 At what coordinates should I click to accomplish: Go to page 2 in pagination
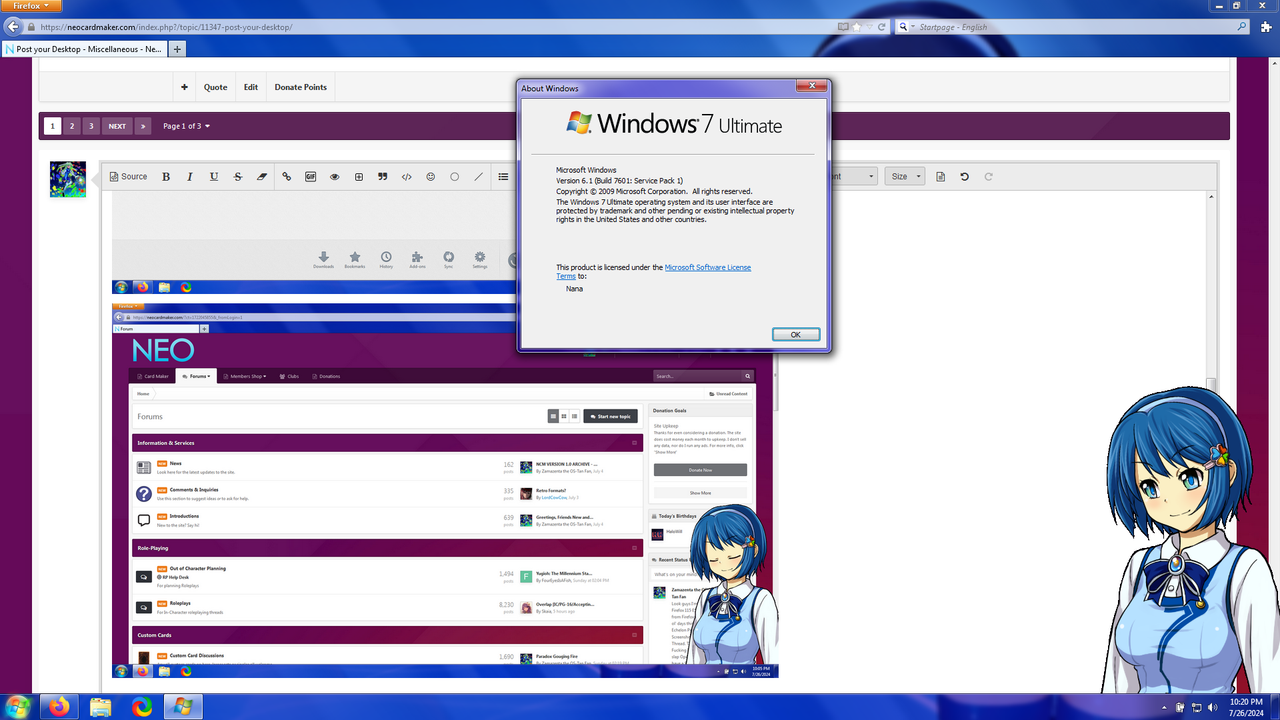(72, 126)
